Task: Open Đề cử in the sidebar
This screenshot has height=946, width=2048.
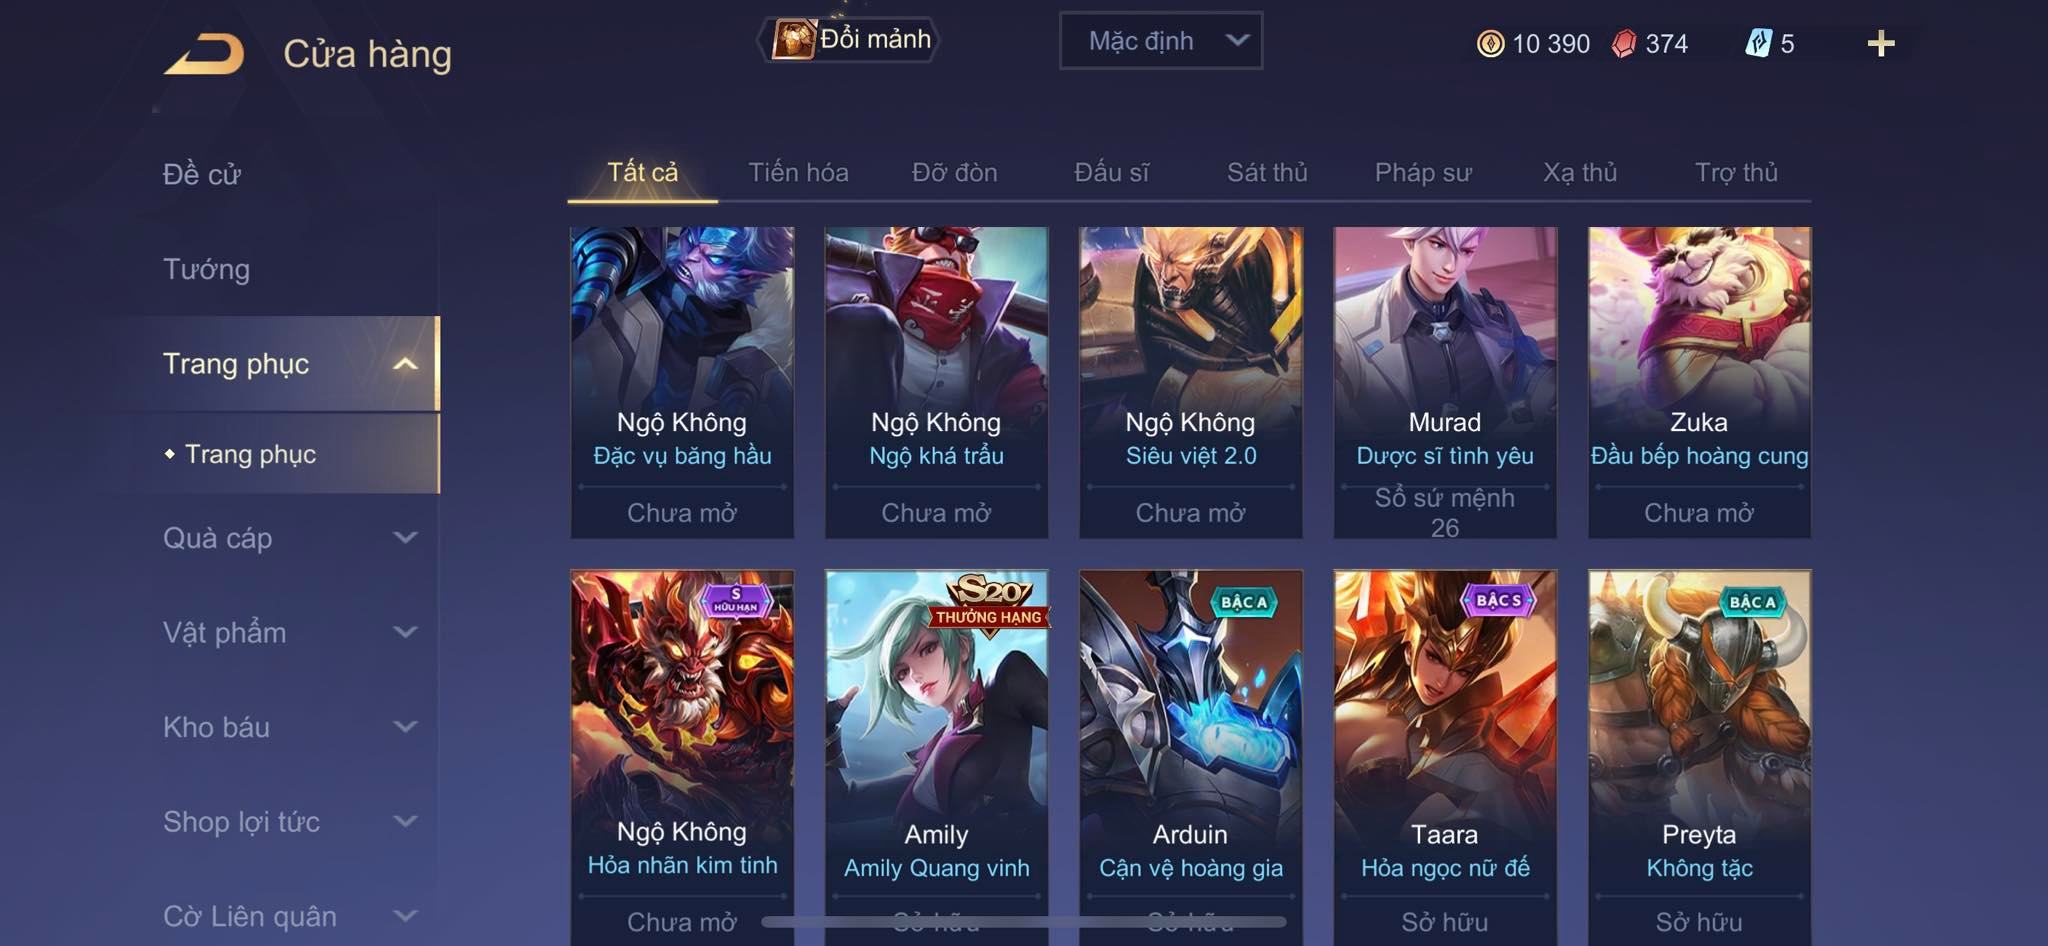Action: (201, 174)
